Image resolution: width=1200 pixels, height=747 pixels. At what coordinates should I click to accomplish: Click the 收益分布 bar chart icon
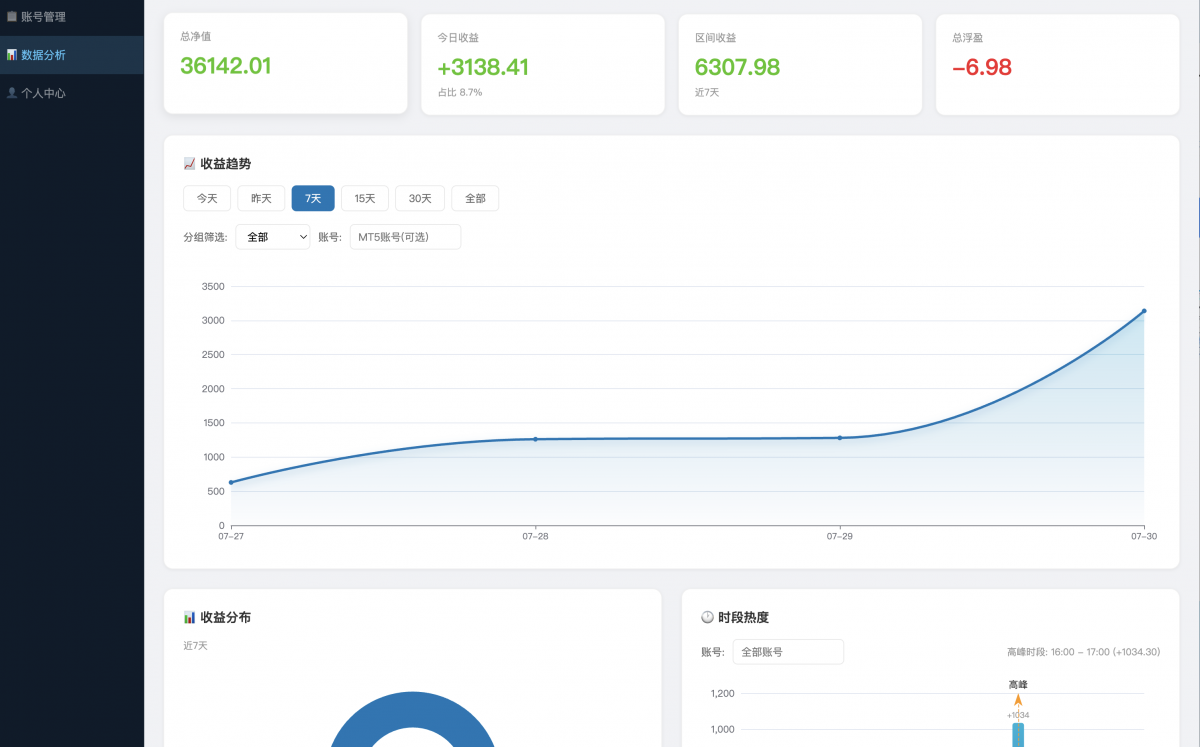pos(190,617)
